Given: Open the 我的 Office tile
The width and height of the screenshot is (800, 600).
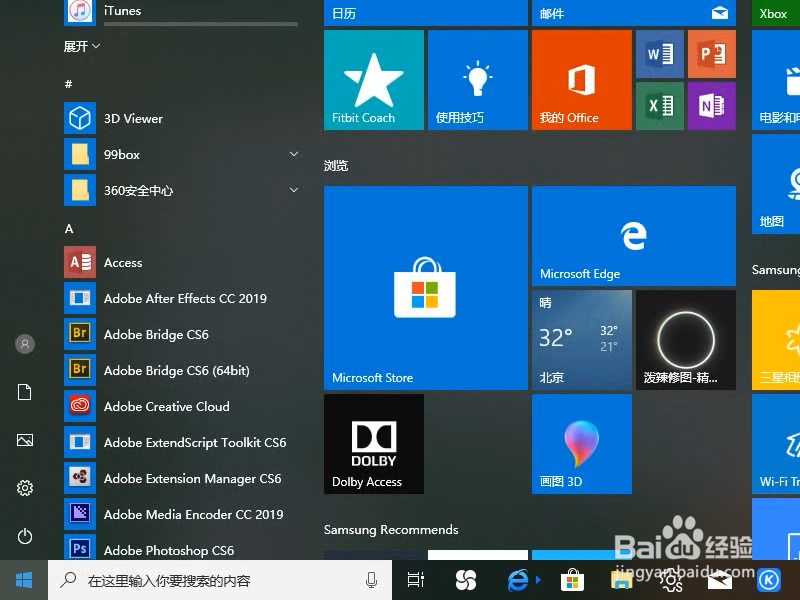Looking at the screenshot, I should coord(582,80).
